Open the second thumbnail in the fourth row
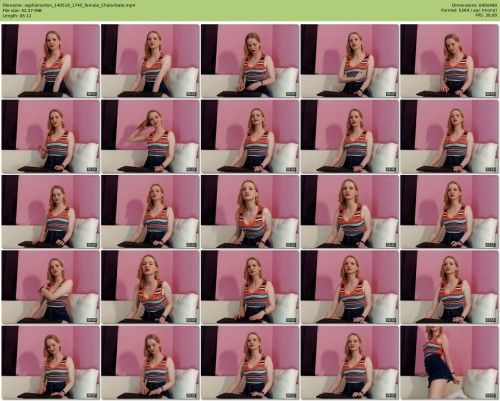 pos(150,287)
